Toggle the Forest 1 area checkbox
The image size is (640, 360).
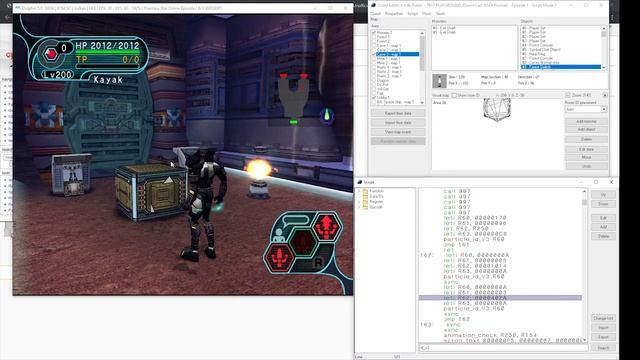click(373, 37)
